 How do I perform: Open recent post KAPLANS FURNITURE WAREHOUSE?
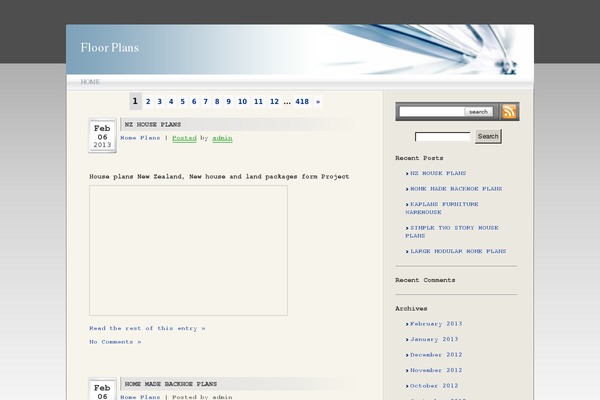click(x=442, y=208)
